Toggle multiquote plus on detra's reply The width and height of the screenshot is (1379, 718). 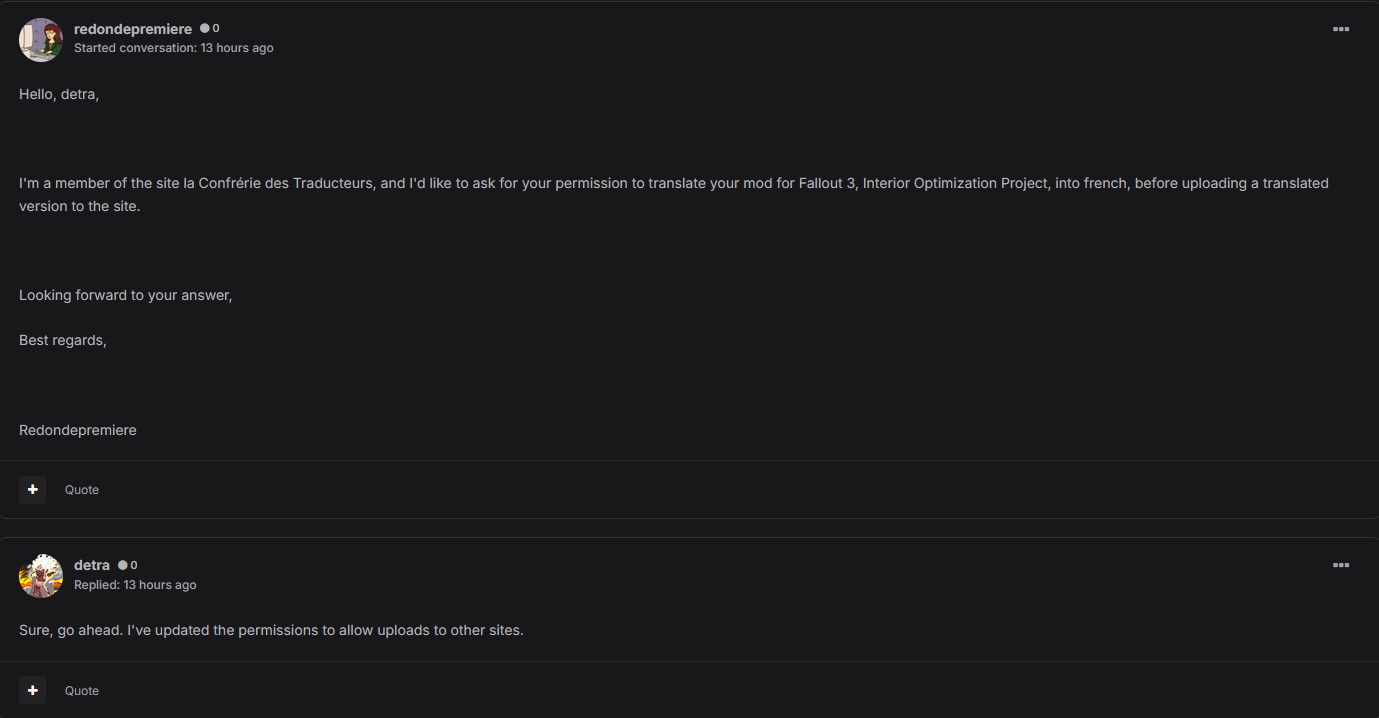32,690
